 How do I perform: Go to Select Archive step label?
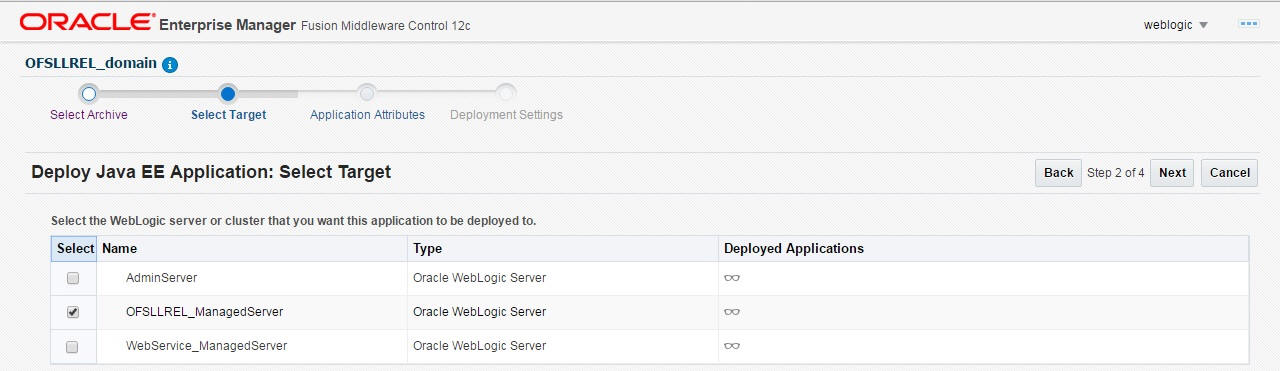[x=89, y=115]
